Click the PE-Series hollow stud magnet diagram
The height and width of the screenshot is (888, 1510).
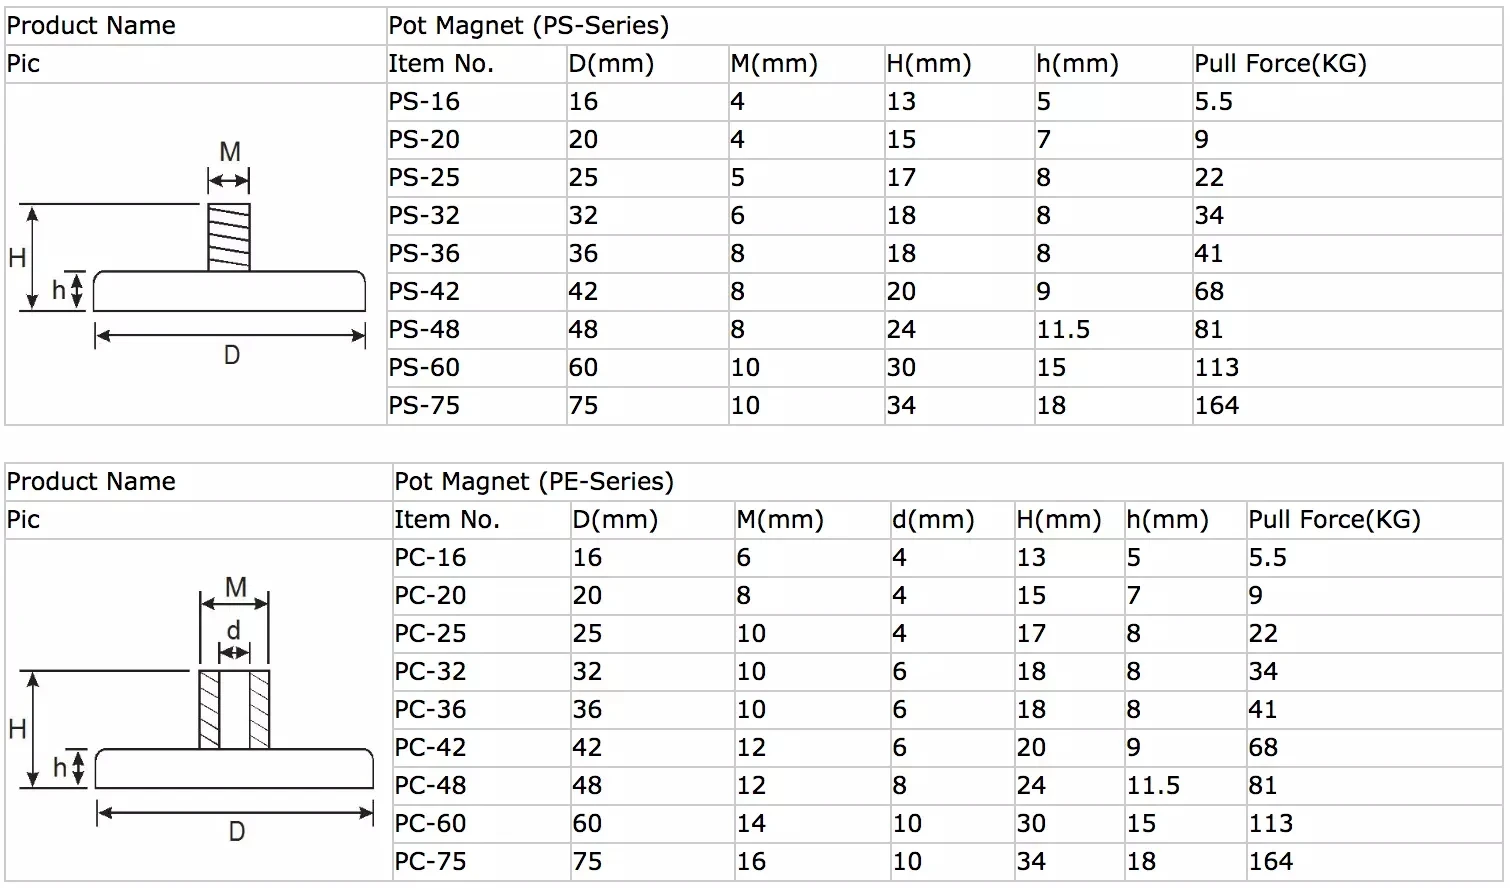coord(197,712)
